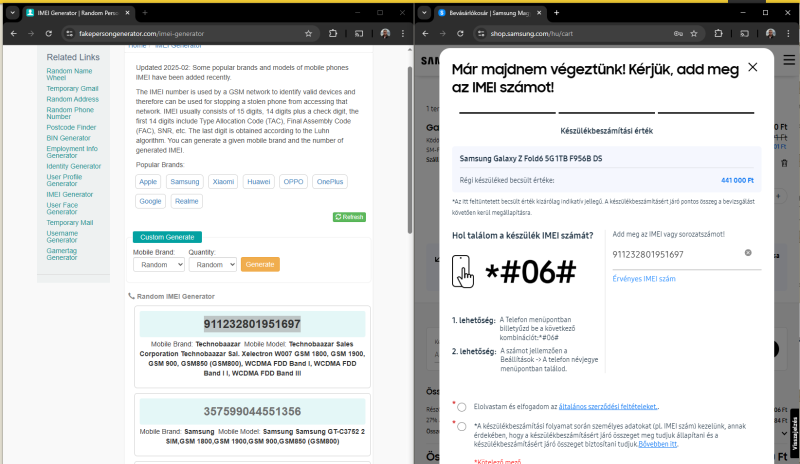
Task: Choose Xiaomi brand
Action: tap(223, 182)
